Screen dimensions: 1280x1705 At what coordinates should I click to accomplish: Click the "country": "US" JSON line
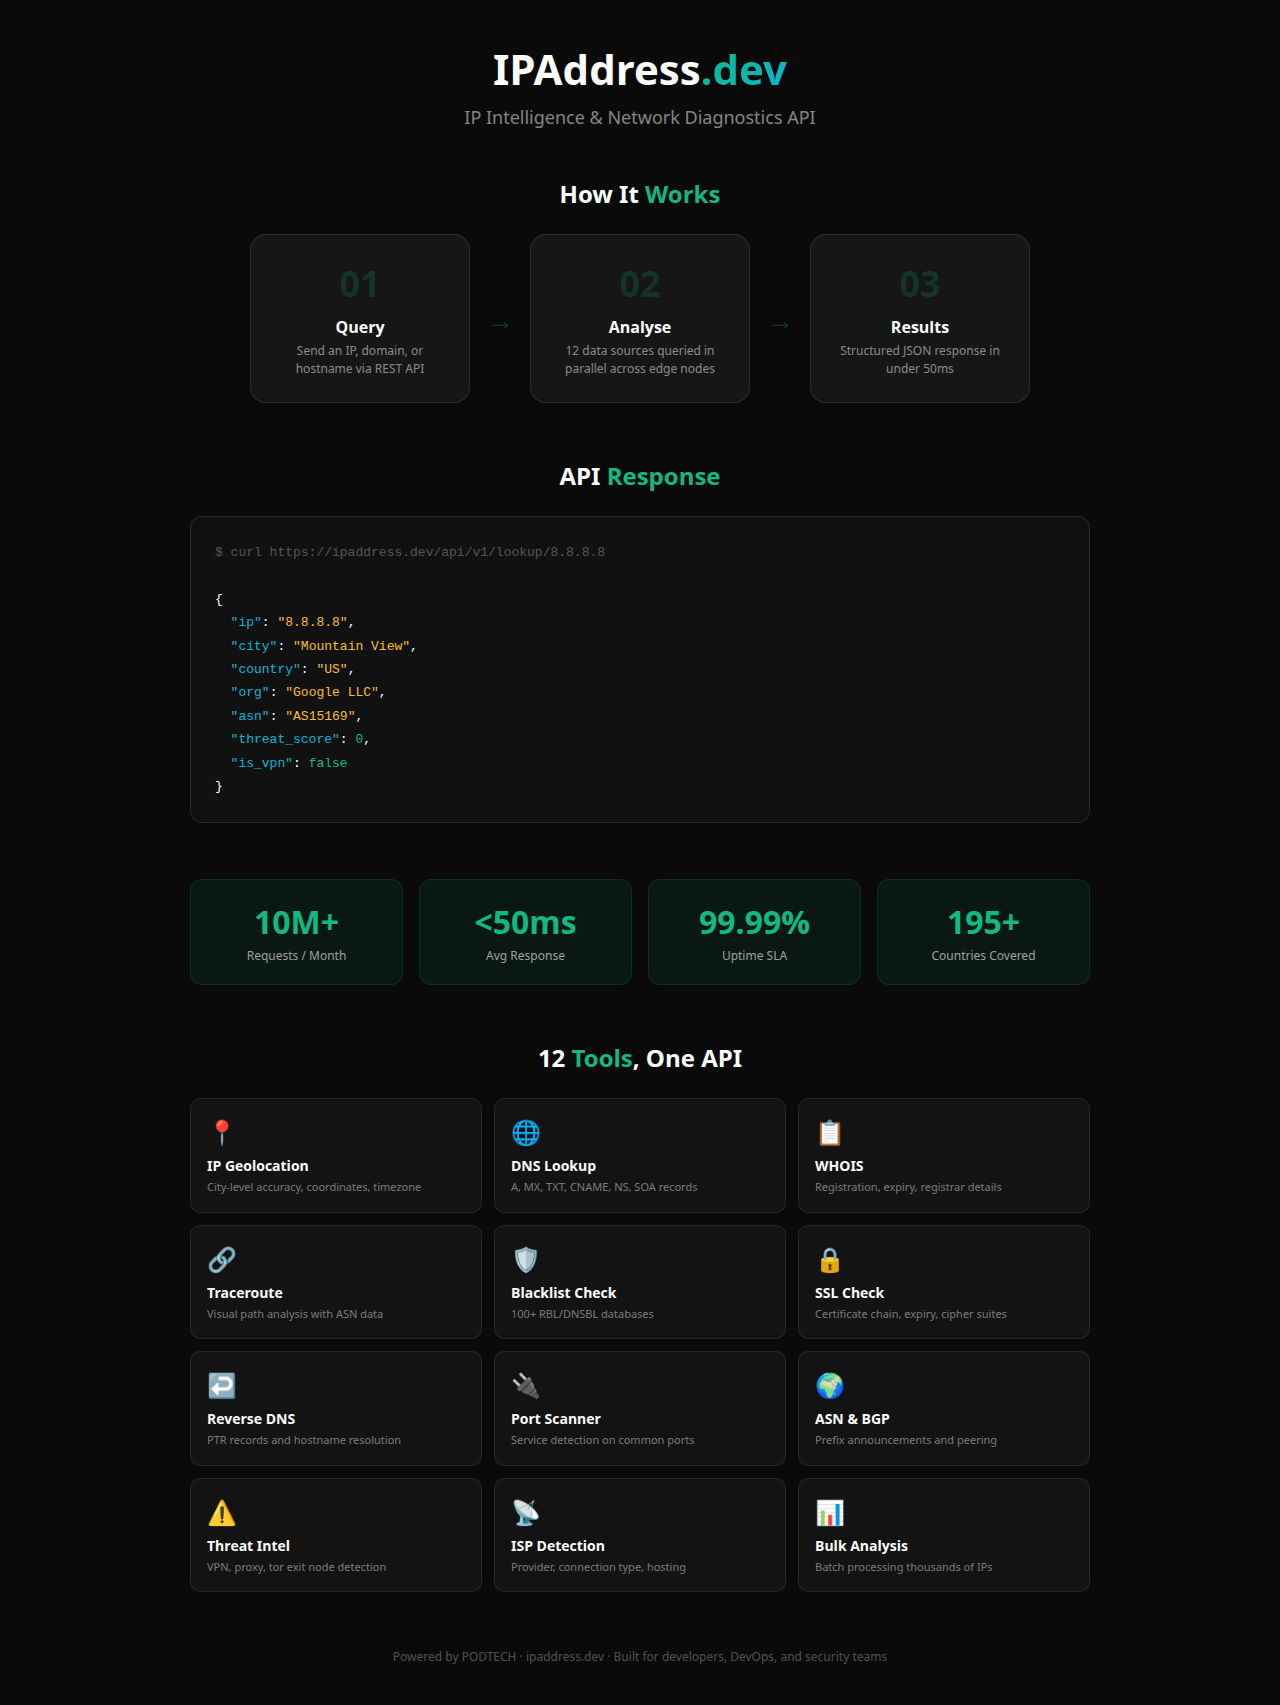tap(292, 669)
